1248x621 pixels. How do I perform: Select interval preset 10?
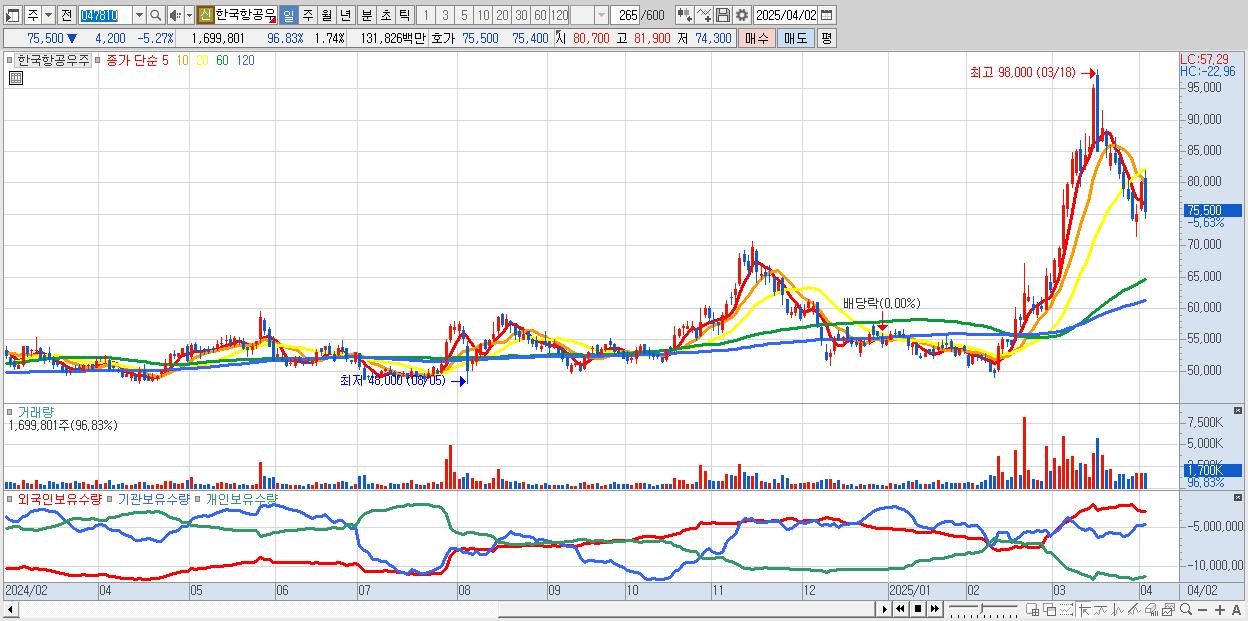pyautogui.click(x=483, y=15)
